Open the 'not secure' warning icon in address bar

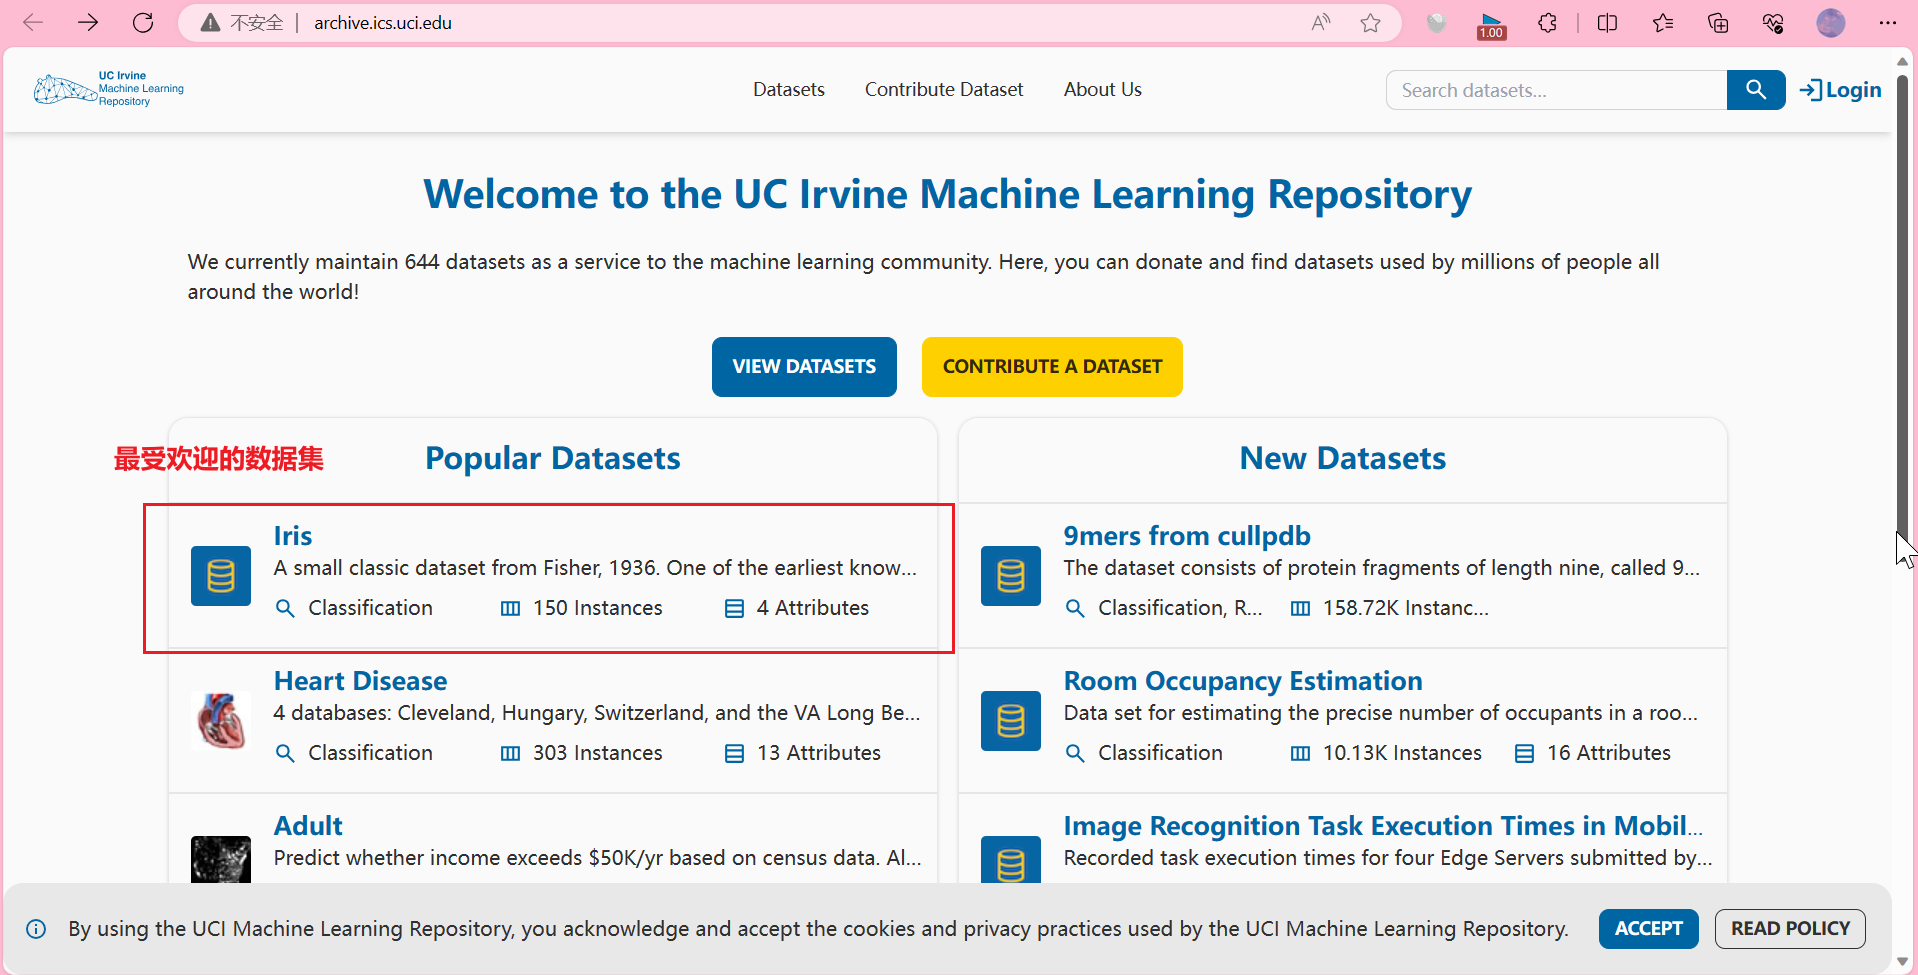click(x=210, y=23)
